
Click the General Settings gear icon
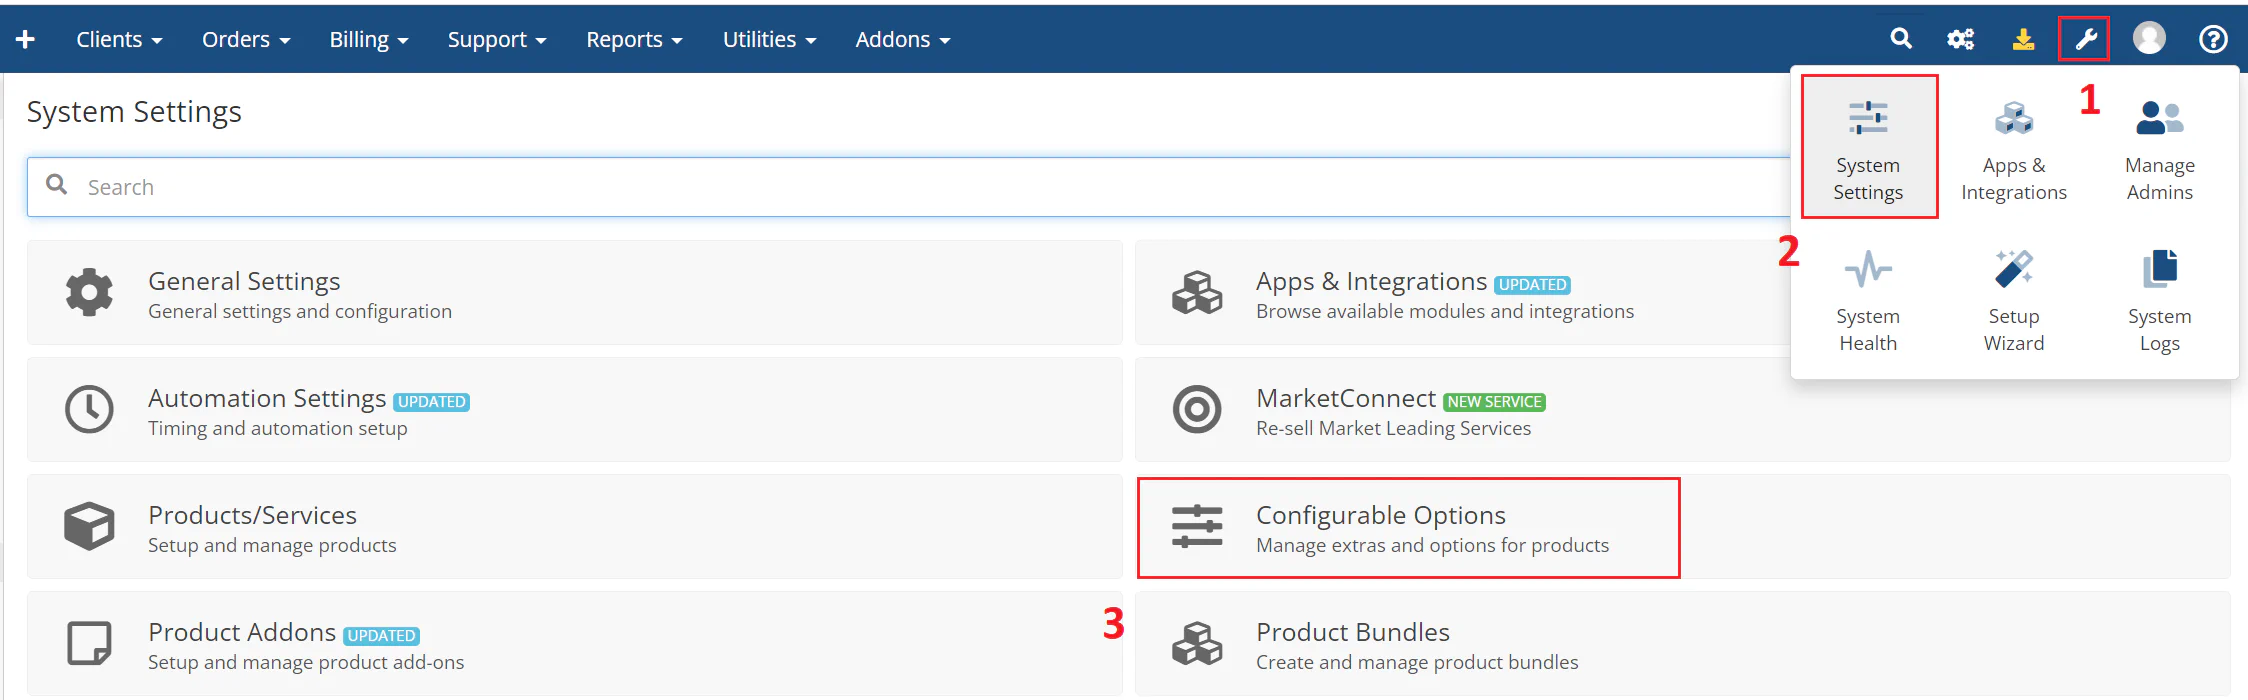click(x=89, y=292)
